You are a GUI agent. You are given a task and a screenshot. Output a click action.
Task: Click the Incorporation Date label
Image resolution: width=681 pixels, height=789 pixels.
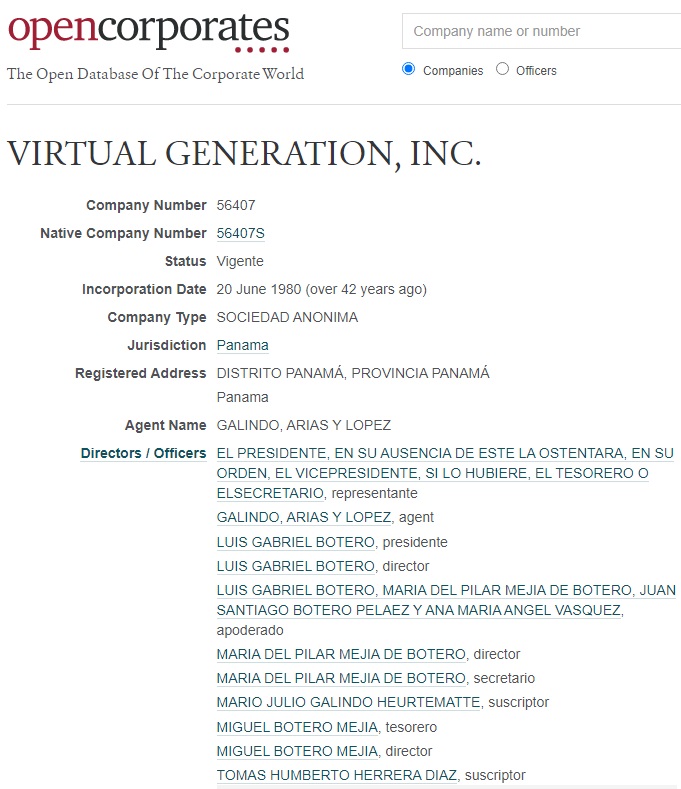point(144,289)
